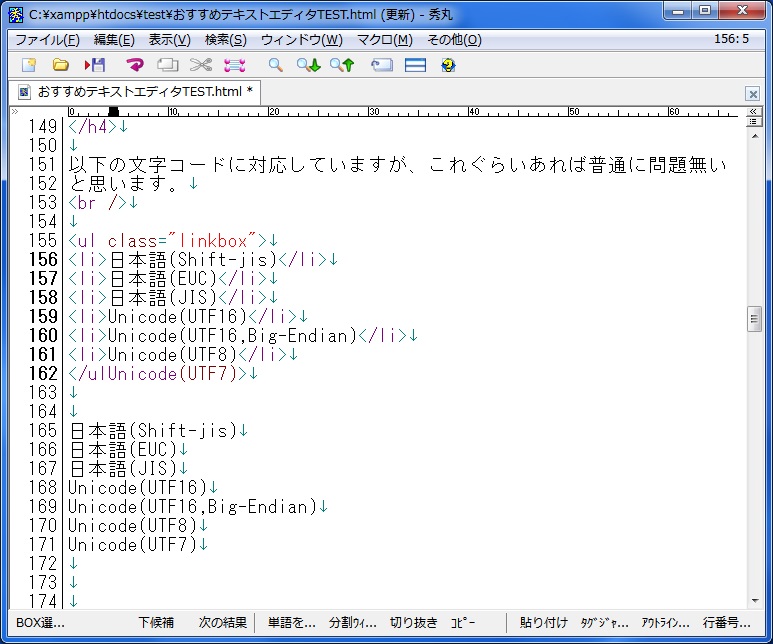Click the outline list icon above scrollbar
The height and width of the screenshot is (644, 773).
(x=753, y=121)
